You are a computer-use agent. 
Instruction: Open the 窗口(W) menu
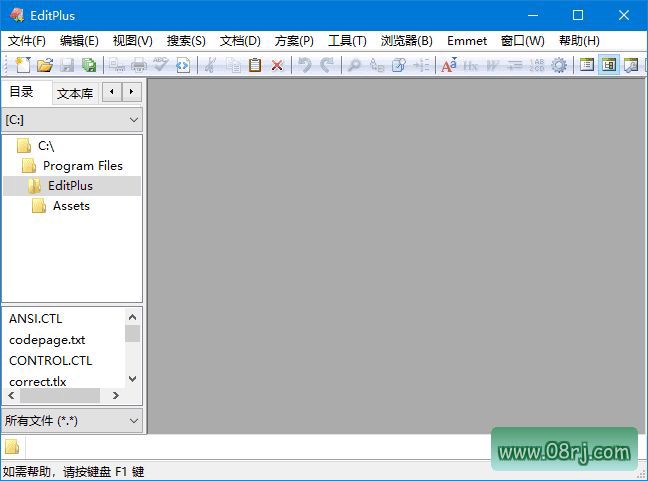(522, 41)
